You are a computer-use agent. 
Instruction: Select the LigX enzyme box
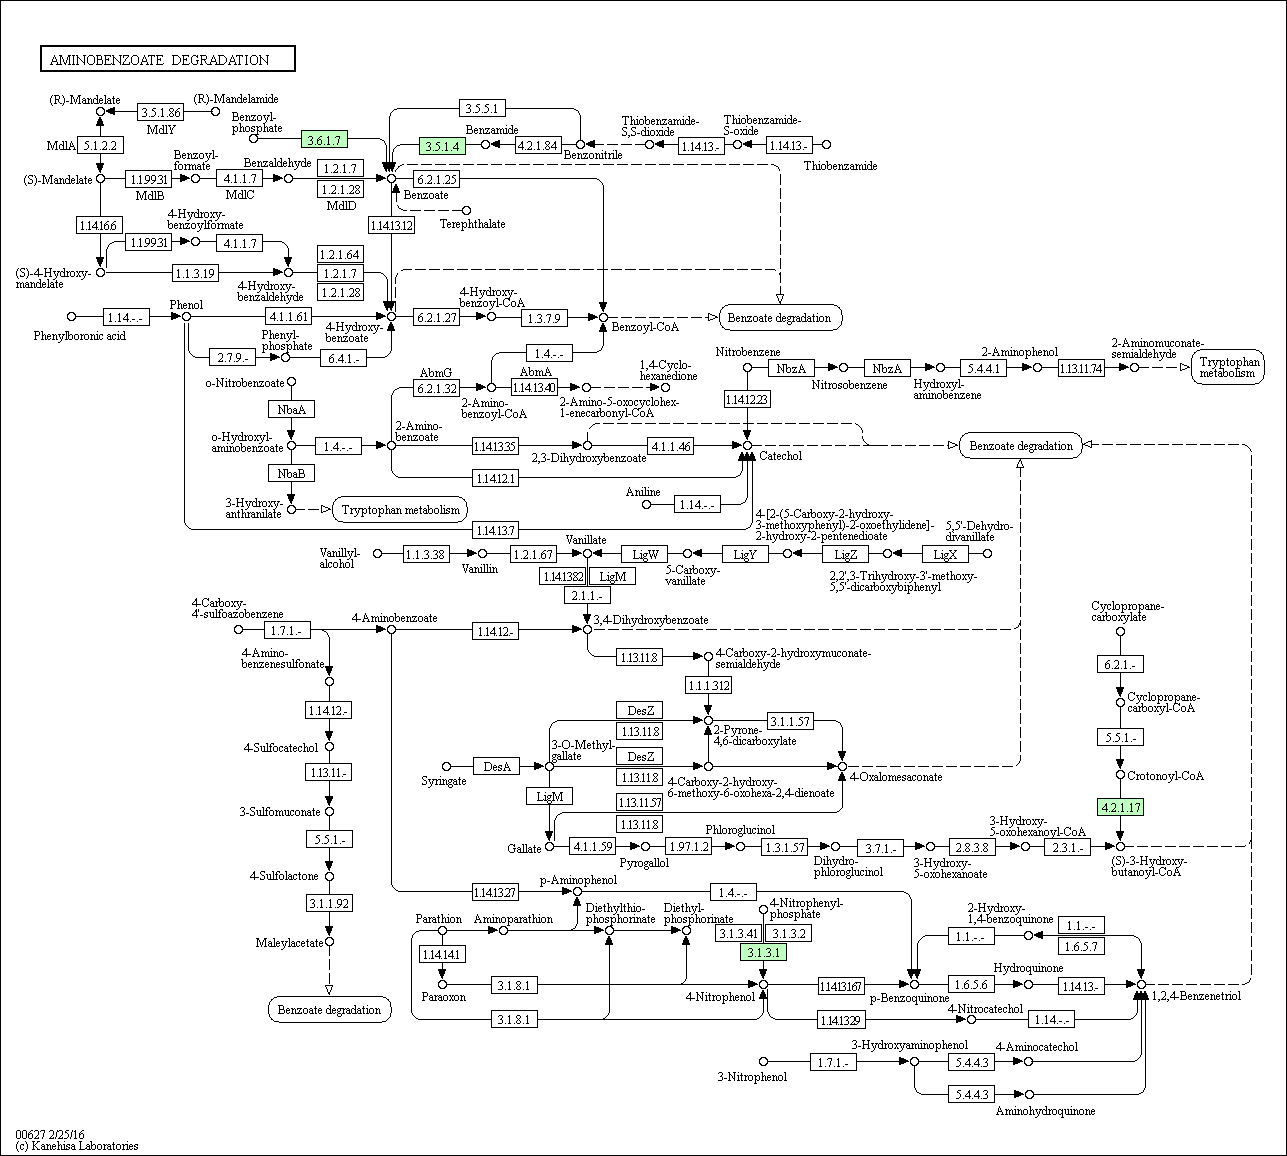945,554
